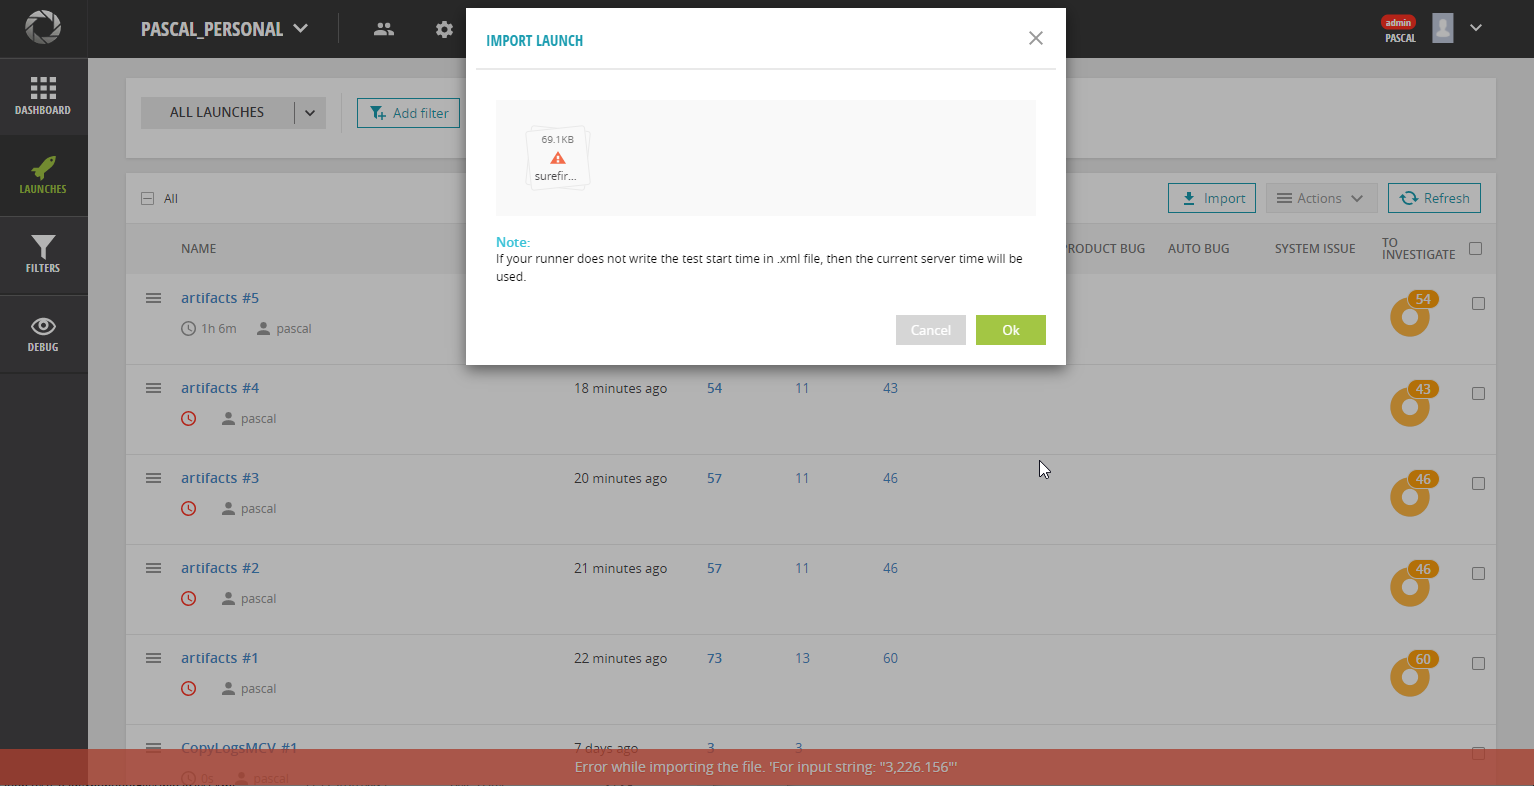Open the user profile dropdown arrow
The width and height of the screenshot is (1534, 786).
(x=1476, y=28)
